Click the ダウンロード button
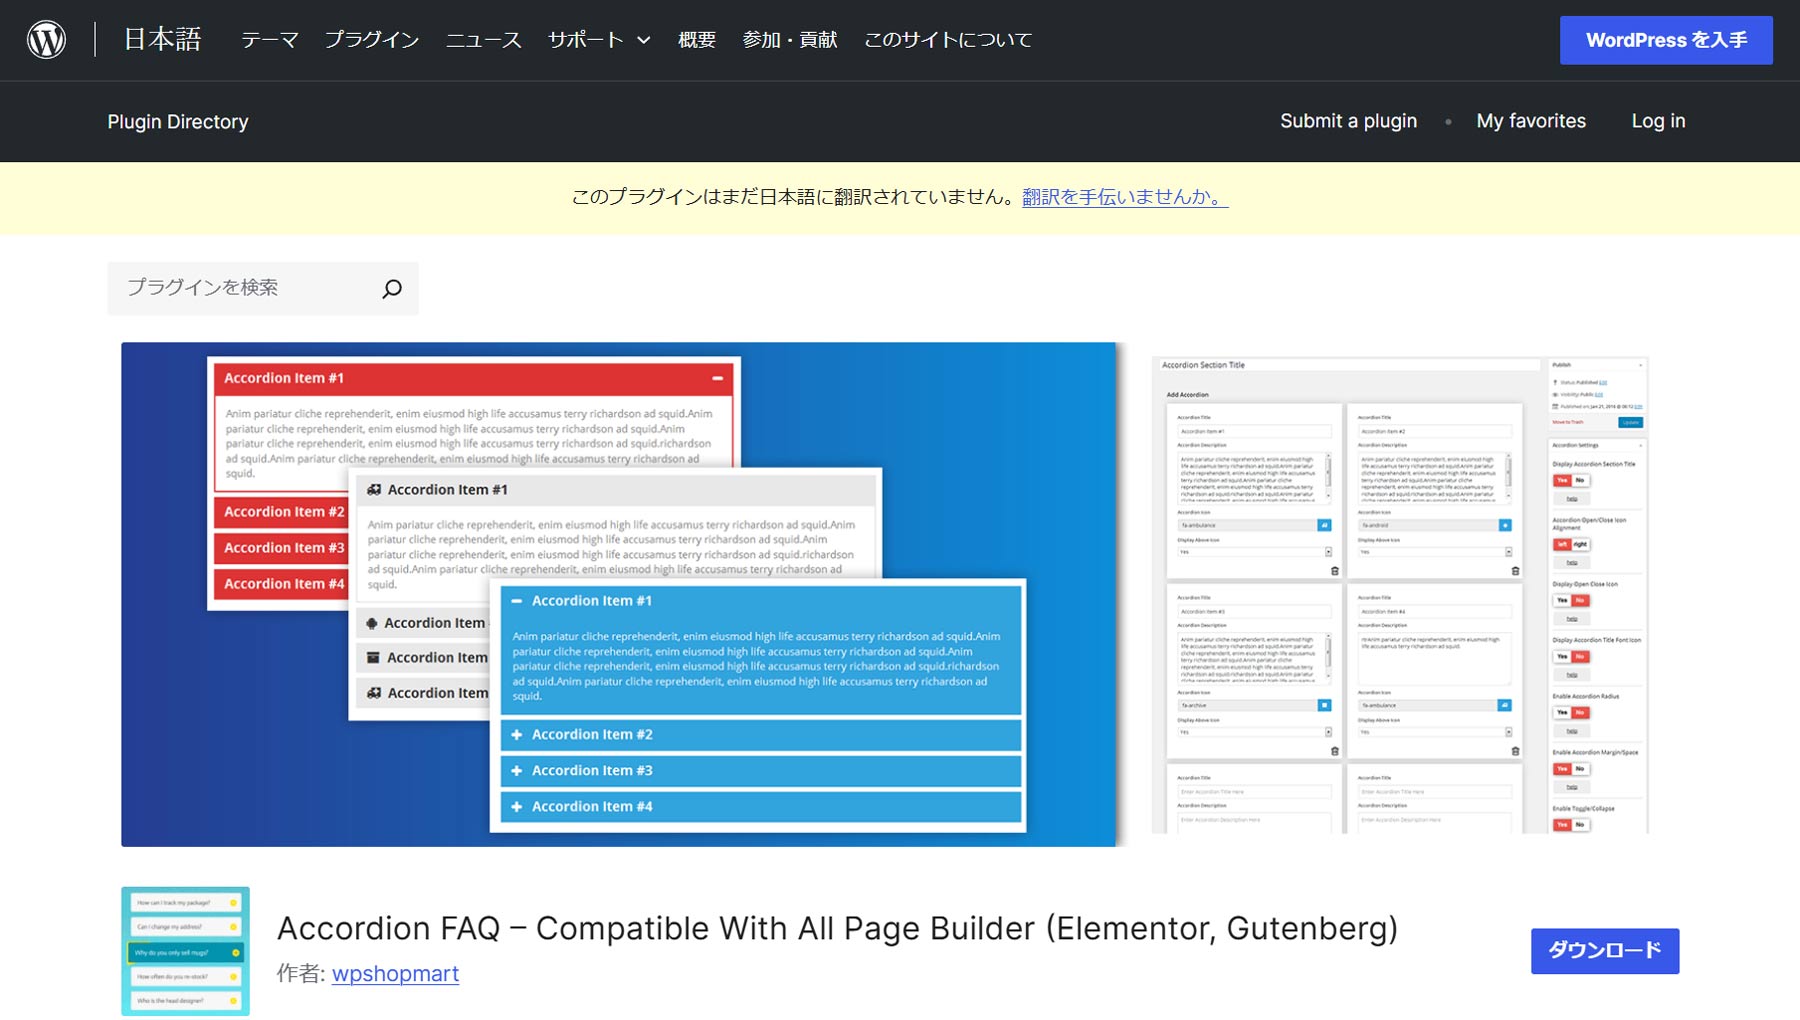The width and height of the screenshot is (1800, 1020). coord(1604,950)
